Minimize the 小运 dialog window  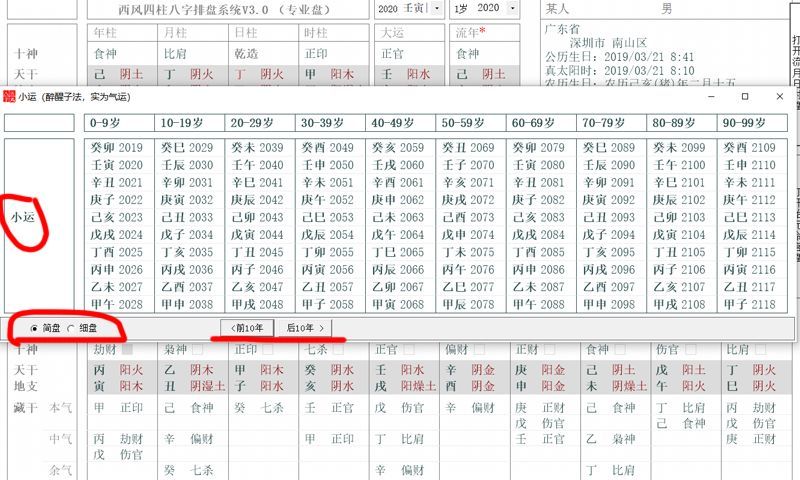pyautogui.click(x=711, y=96)
